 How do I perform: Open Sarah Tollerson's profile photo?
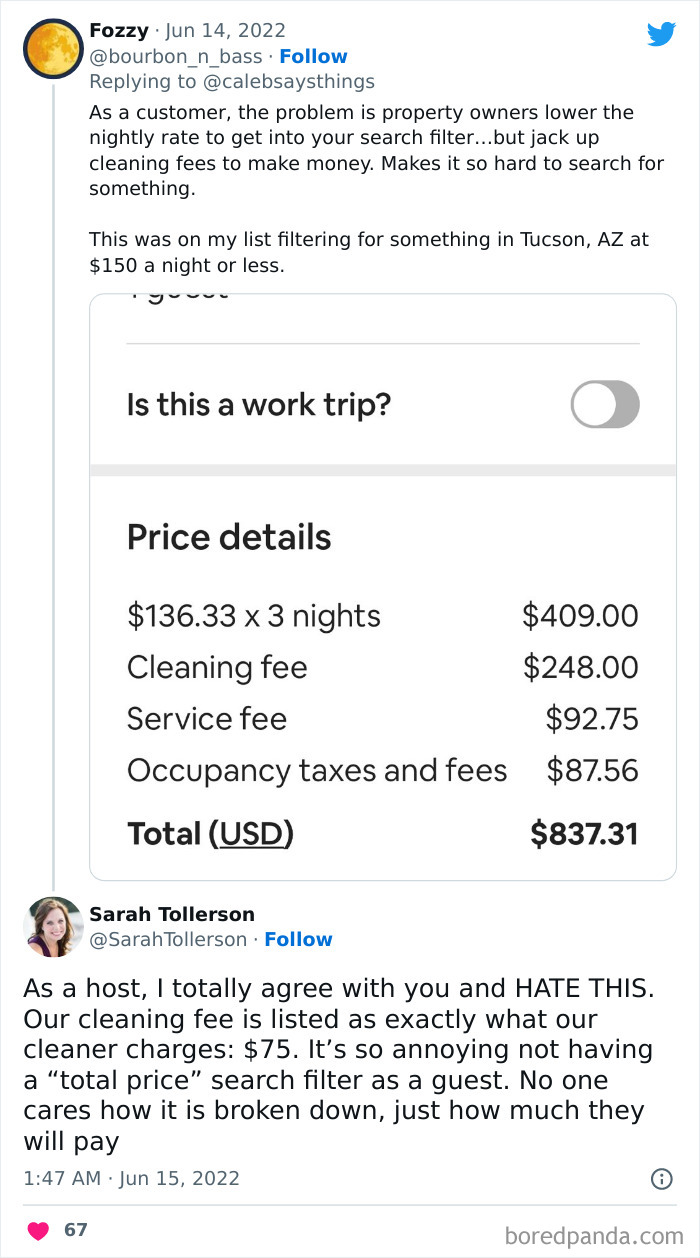tap(53, 926)
